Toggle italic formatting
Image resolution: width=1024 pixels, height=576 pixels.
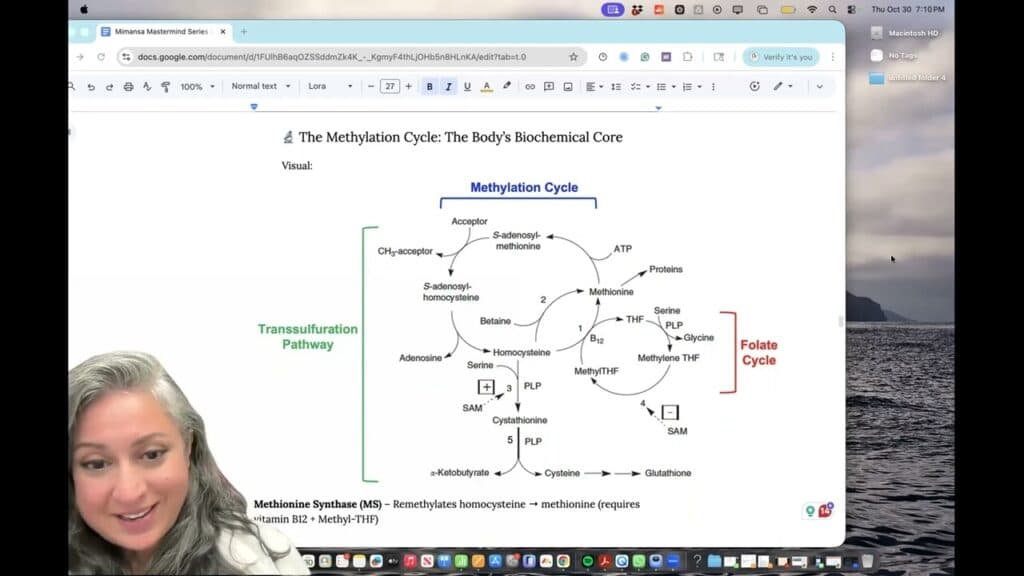tap(448, 87)
